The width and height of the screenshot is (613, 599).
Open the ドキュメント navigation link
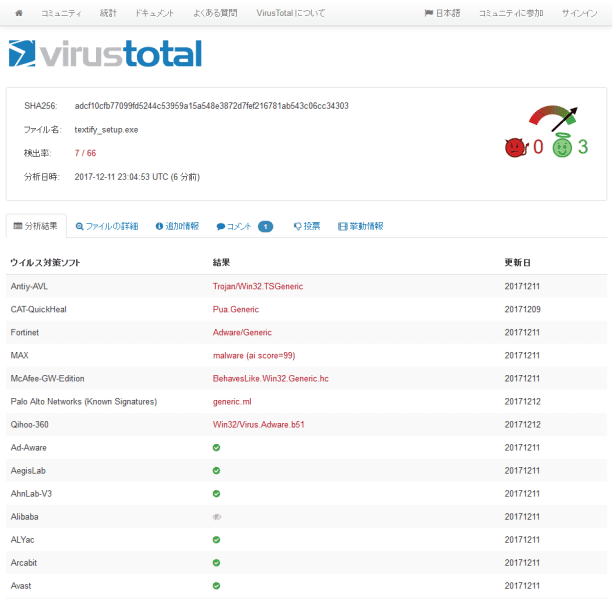[x=155, y=13]
